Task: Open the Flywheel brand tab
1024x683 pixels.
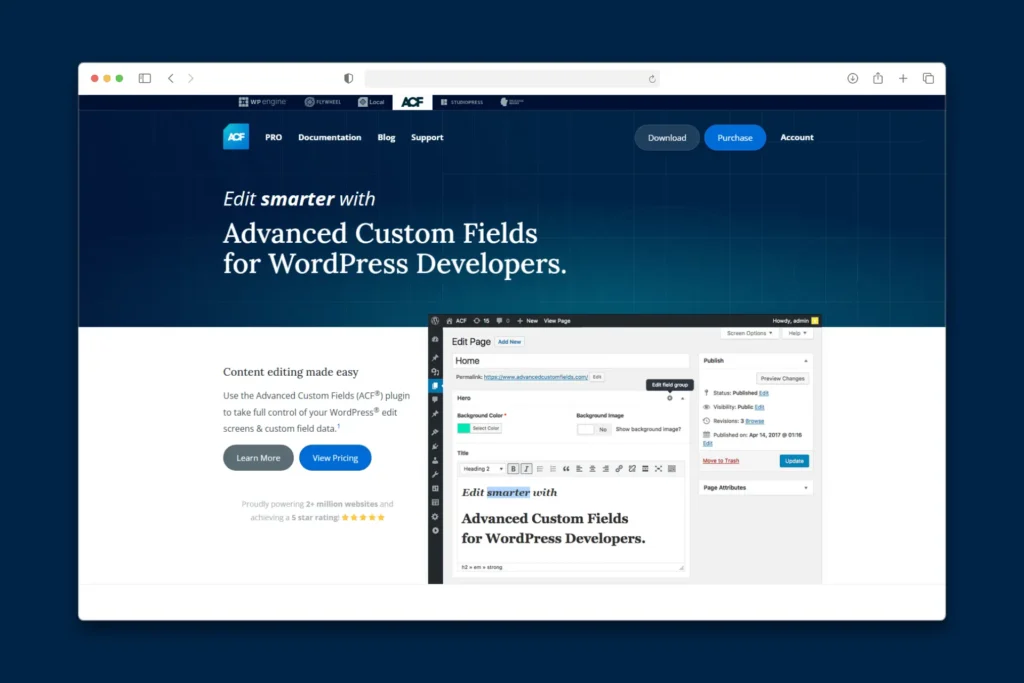Action: (323, 102)
